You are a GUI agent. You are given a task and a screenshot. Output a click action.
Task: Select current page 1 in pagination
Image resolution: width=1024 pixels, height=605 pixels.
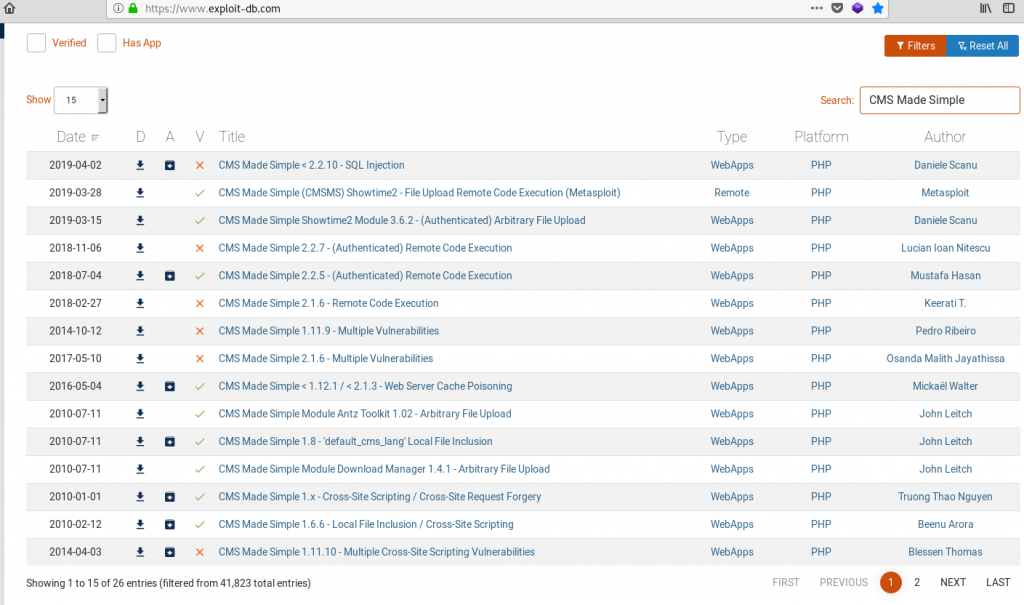(x=891, y=582)
